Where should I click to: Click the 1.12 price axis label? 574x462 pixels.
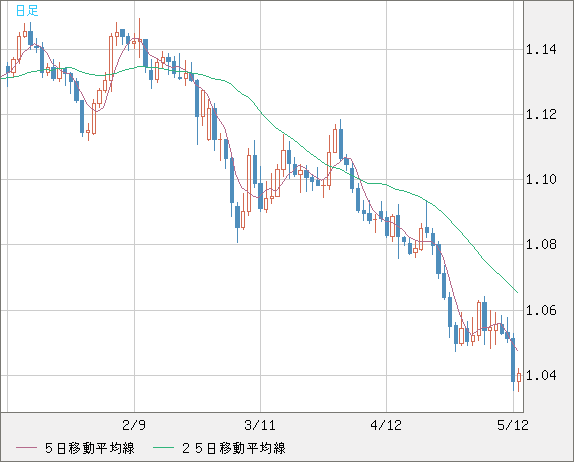[x=541, y=115]
